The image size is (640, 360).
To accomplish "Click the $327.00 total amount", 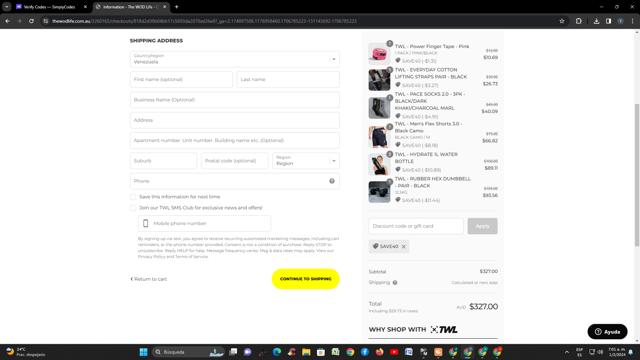I will (483, 307).
